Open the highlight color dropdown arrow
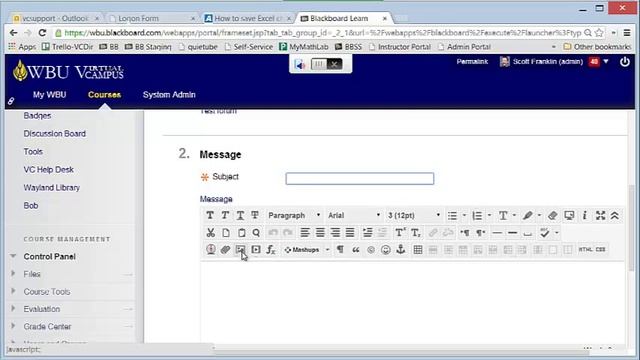The image size is (640, 360). (x=539, y=216)
